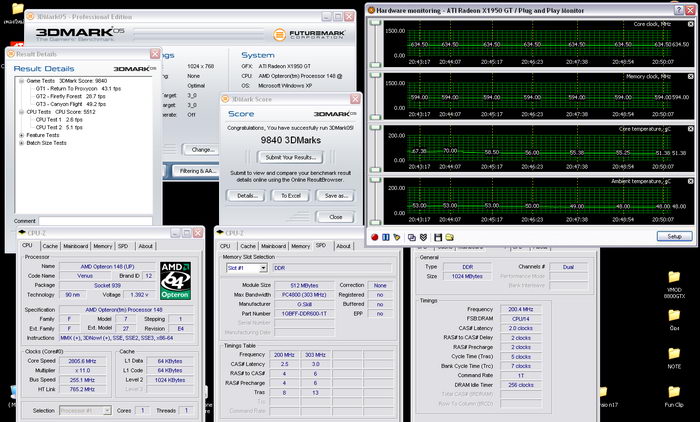
Task: Click the blue pause icon in Hardware monitoring
Action: pos(386,237)
